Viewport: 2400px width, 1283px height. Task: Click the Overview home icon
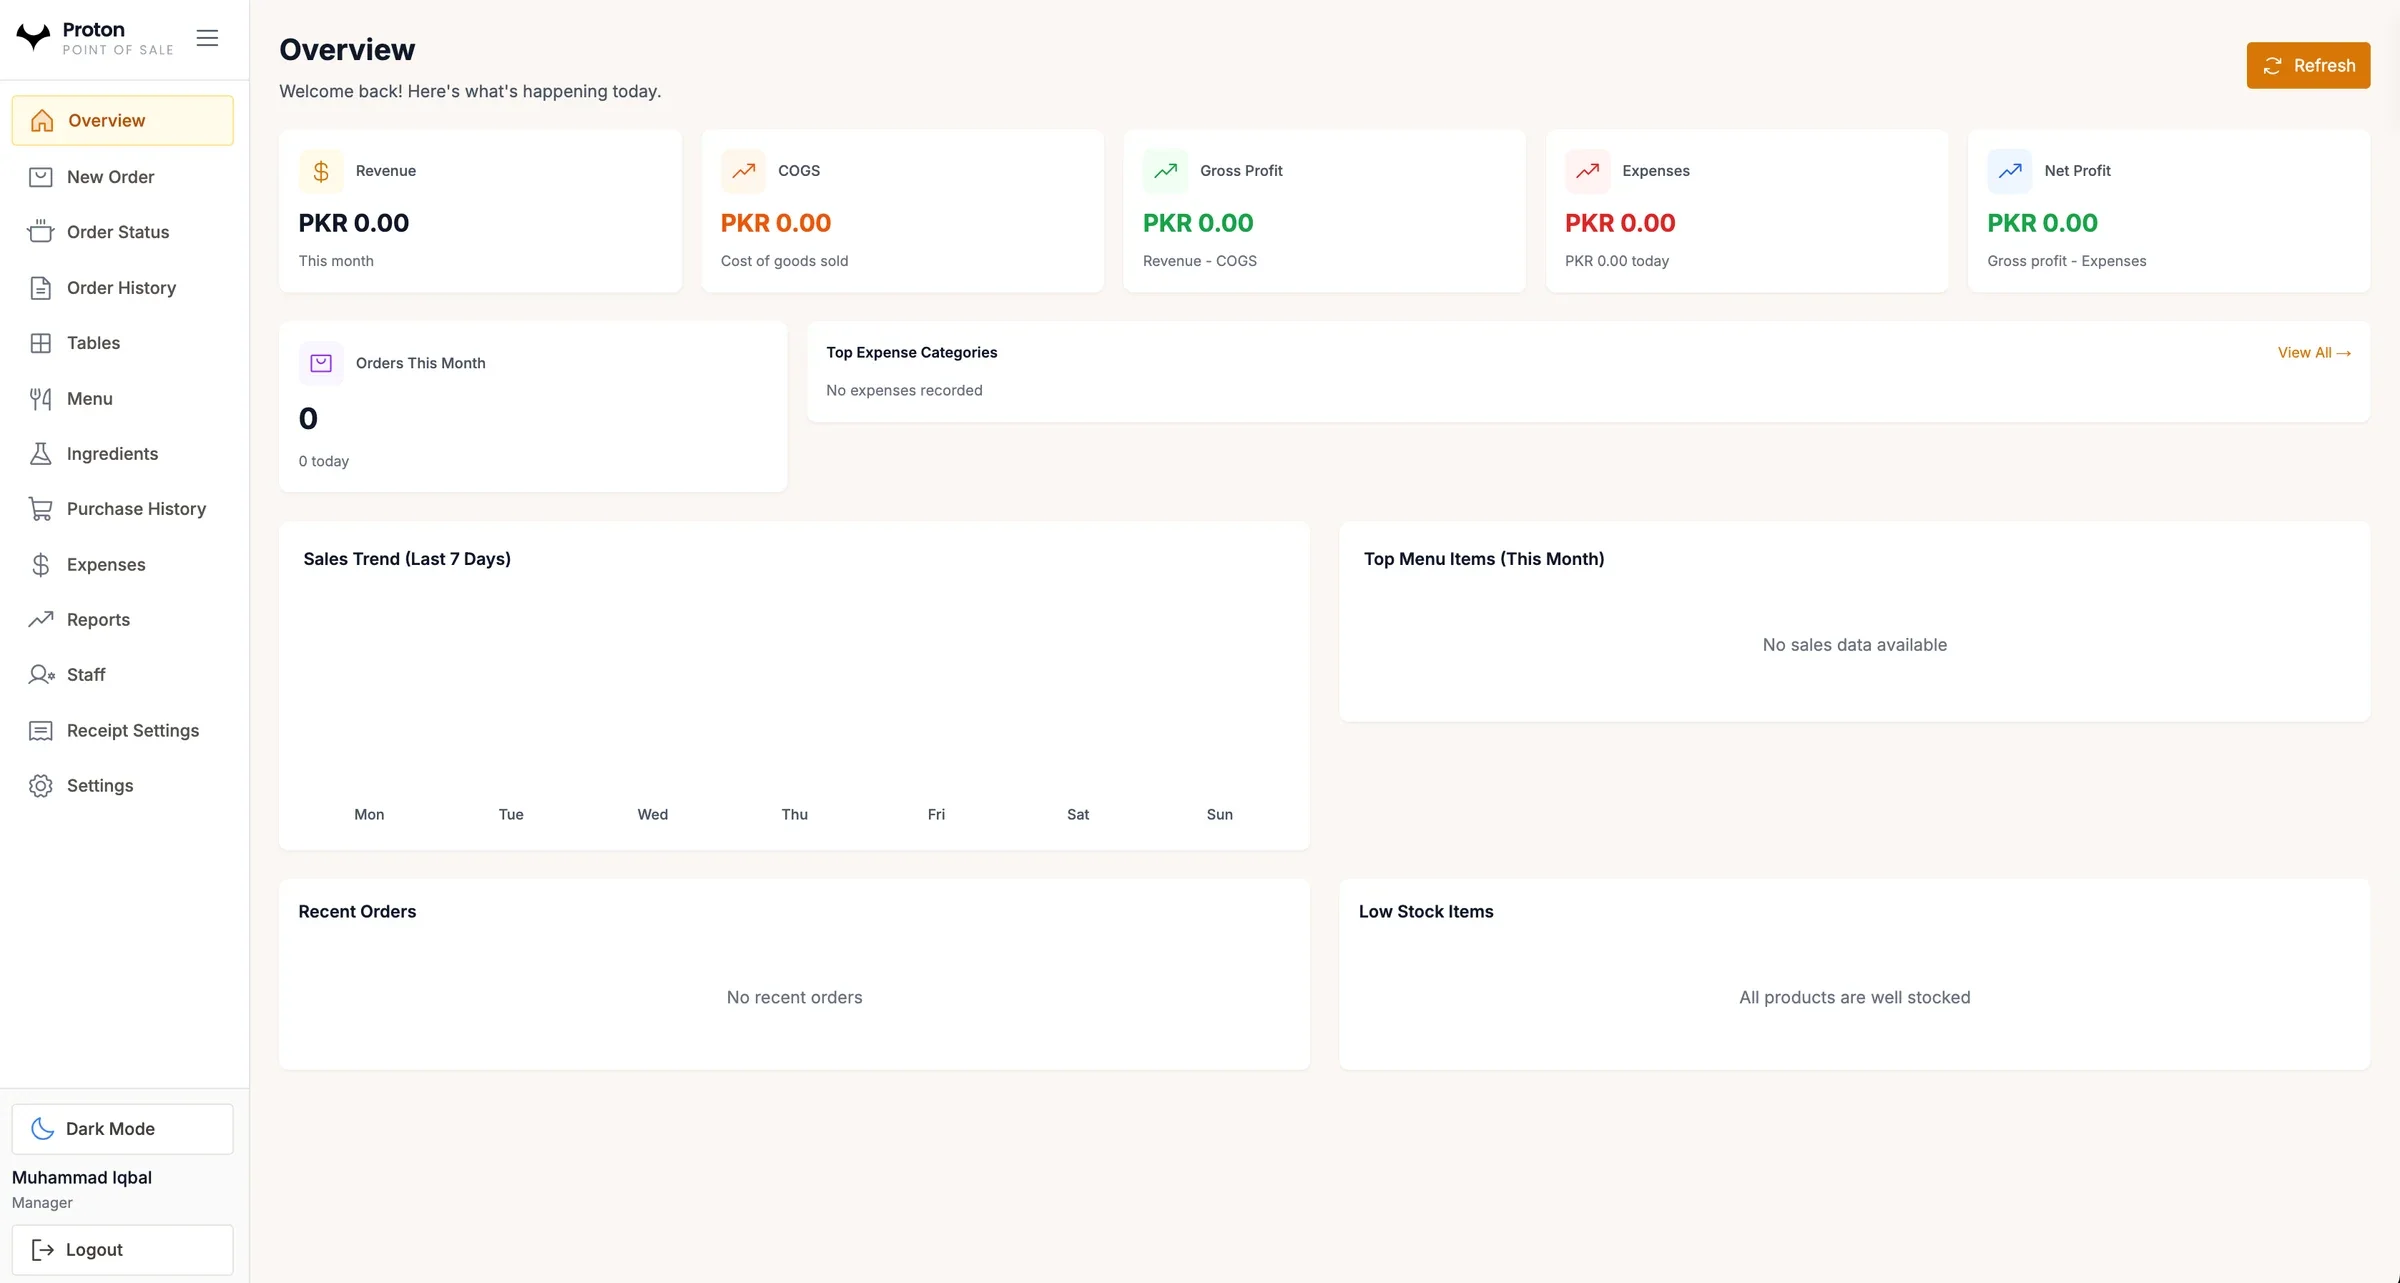pos(42,120)
